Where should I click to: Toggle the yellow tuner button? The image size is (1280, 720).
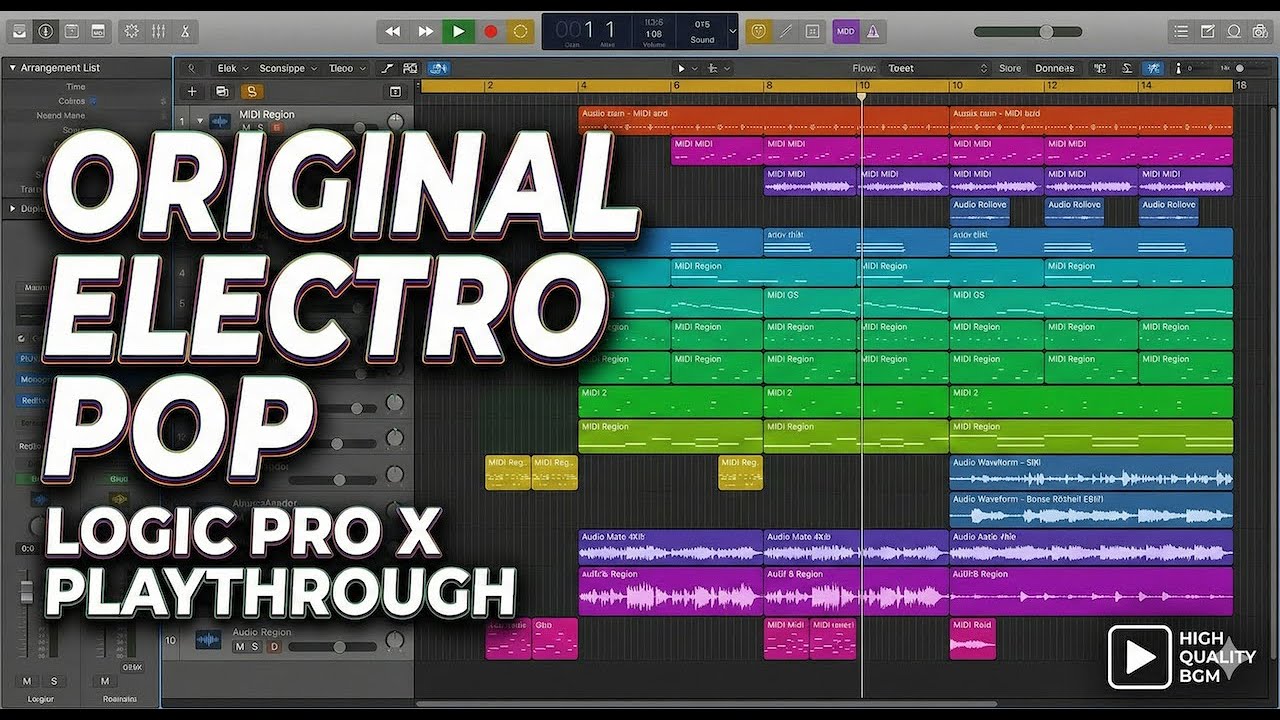click(x=760, y=31)
